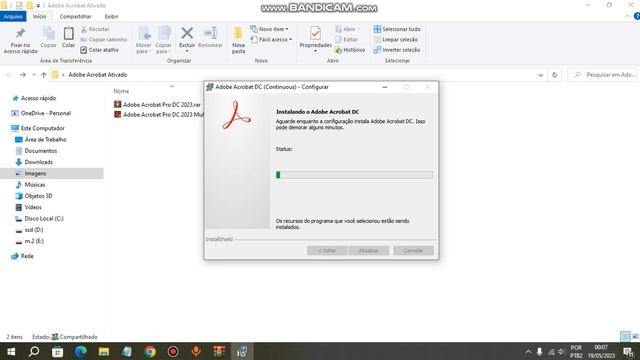
Task: Select Este Computador in the sidebar
Action: coord(38,128)
